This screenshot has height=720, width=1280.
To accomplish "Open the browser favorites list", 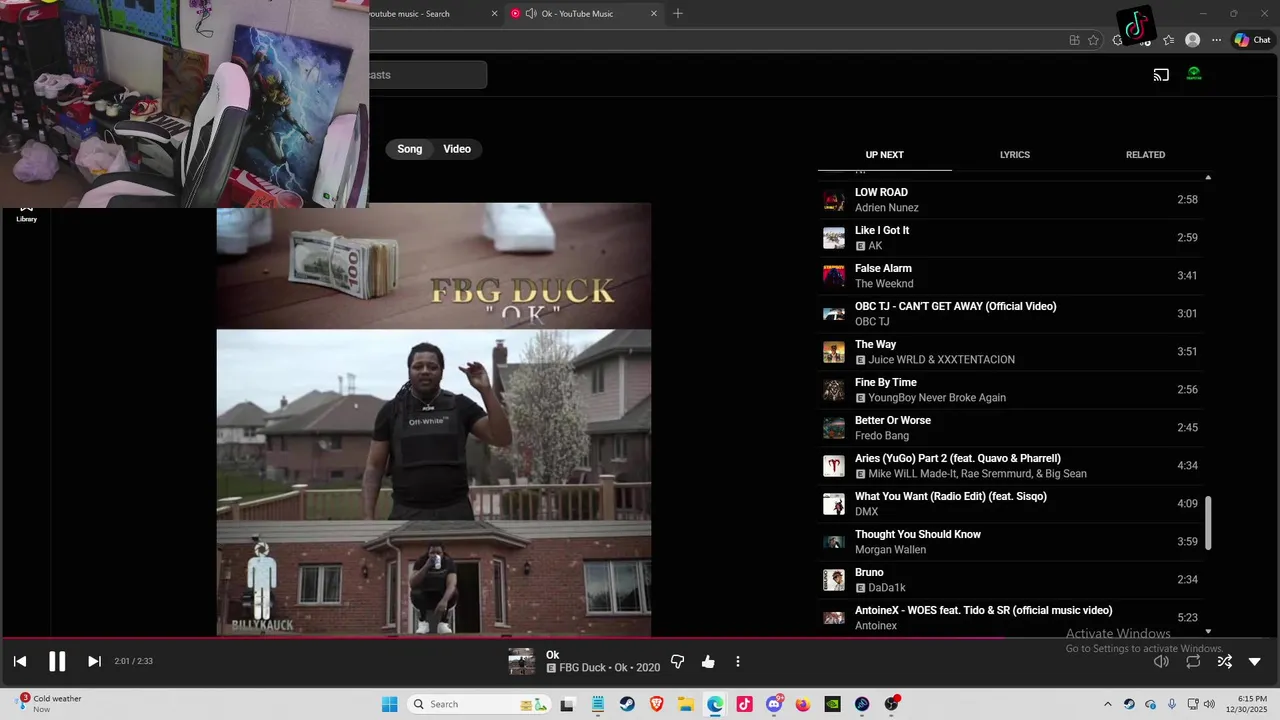I will point(1168,40).
